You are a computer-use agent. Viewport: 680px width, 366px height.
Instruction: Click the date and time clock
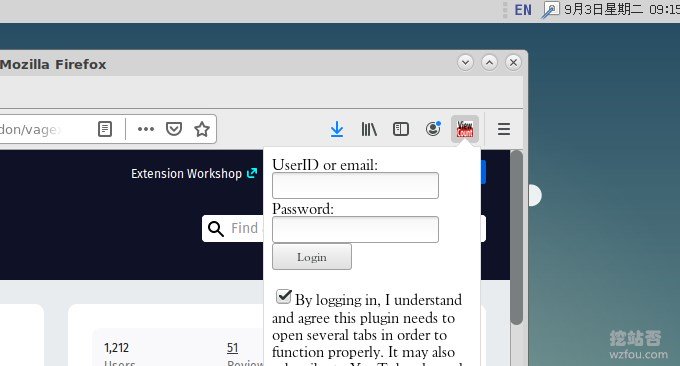click(x=622, y=10)
